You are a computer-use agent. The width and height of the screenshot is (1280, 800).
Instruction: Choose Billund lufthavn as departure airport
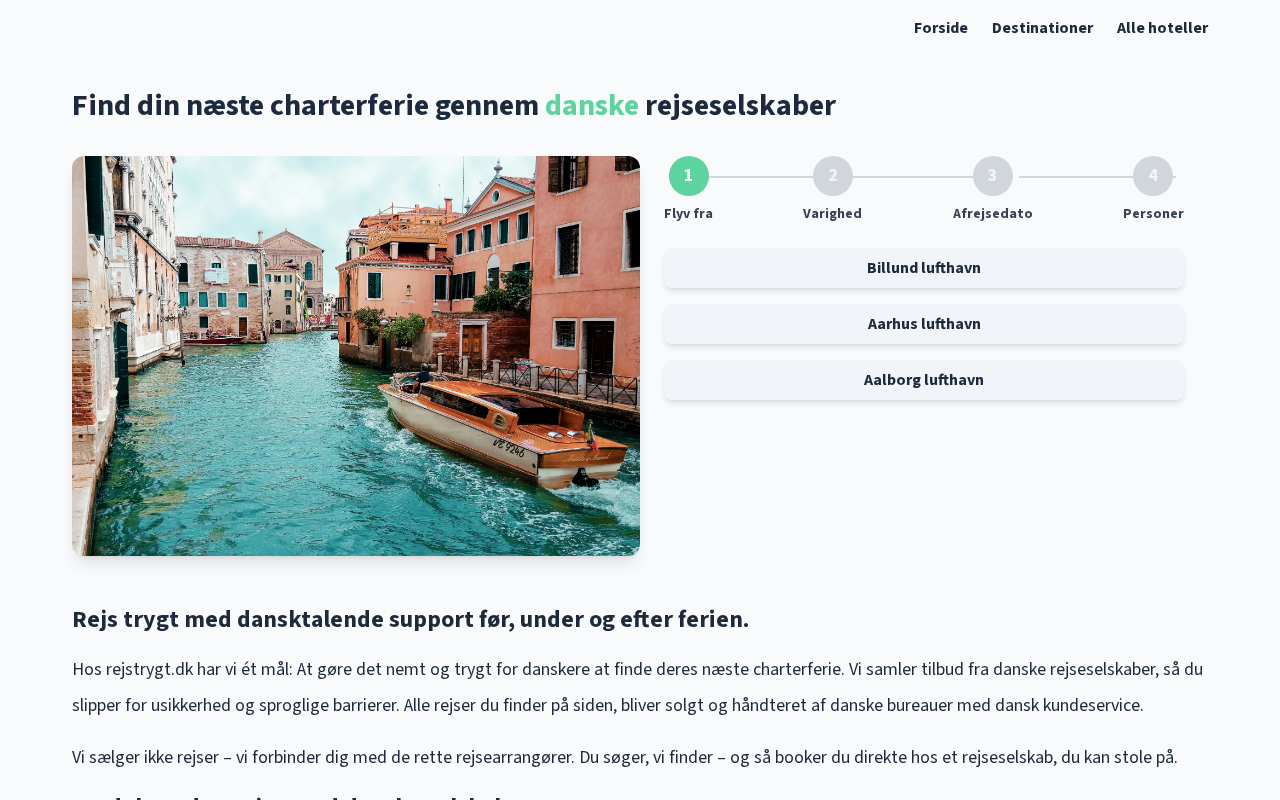click(x=923, y=268)
